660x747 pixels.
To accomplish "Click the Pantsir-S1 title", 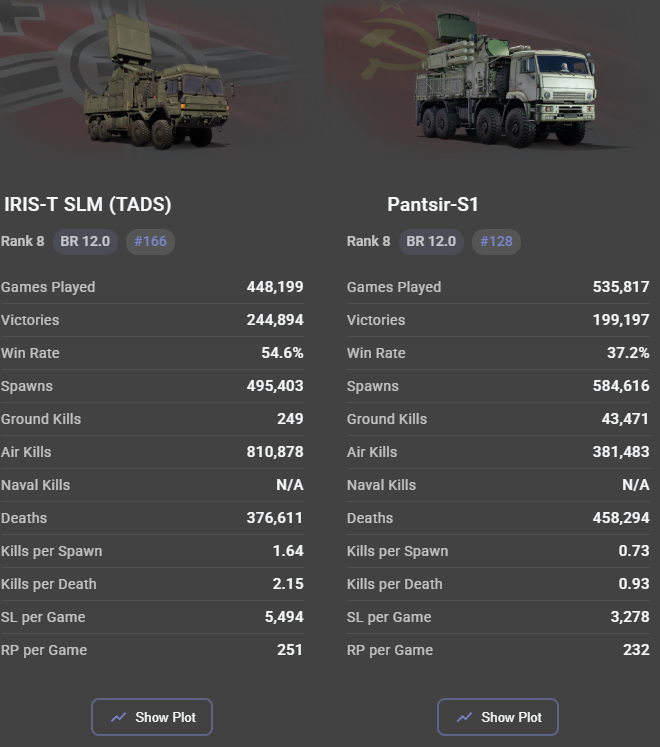I will [433, 204].
